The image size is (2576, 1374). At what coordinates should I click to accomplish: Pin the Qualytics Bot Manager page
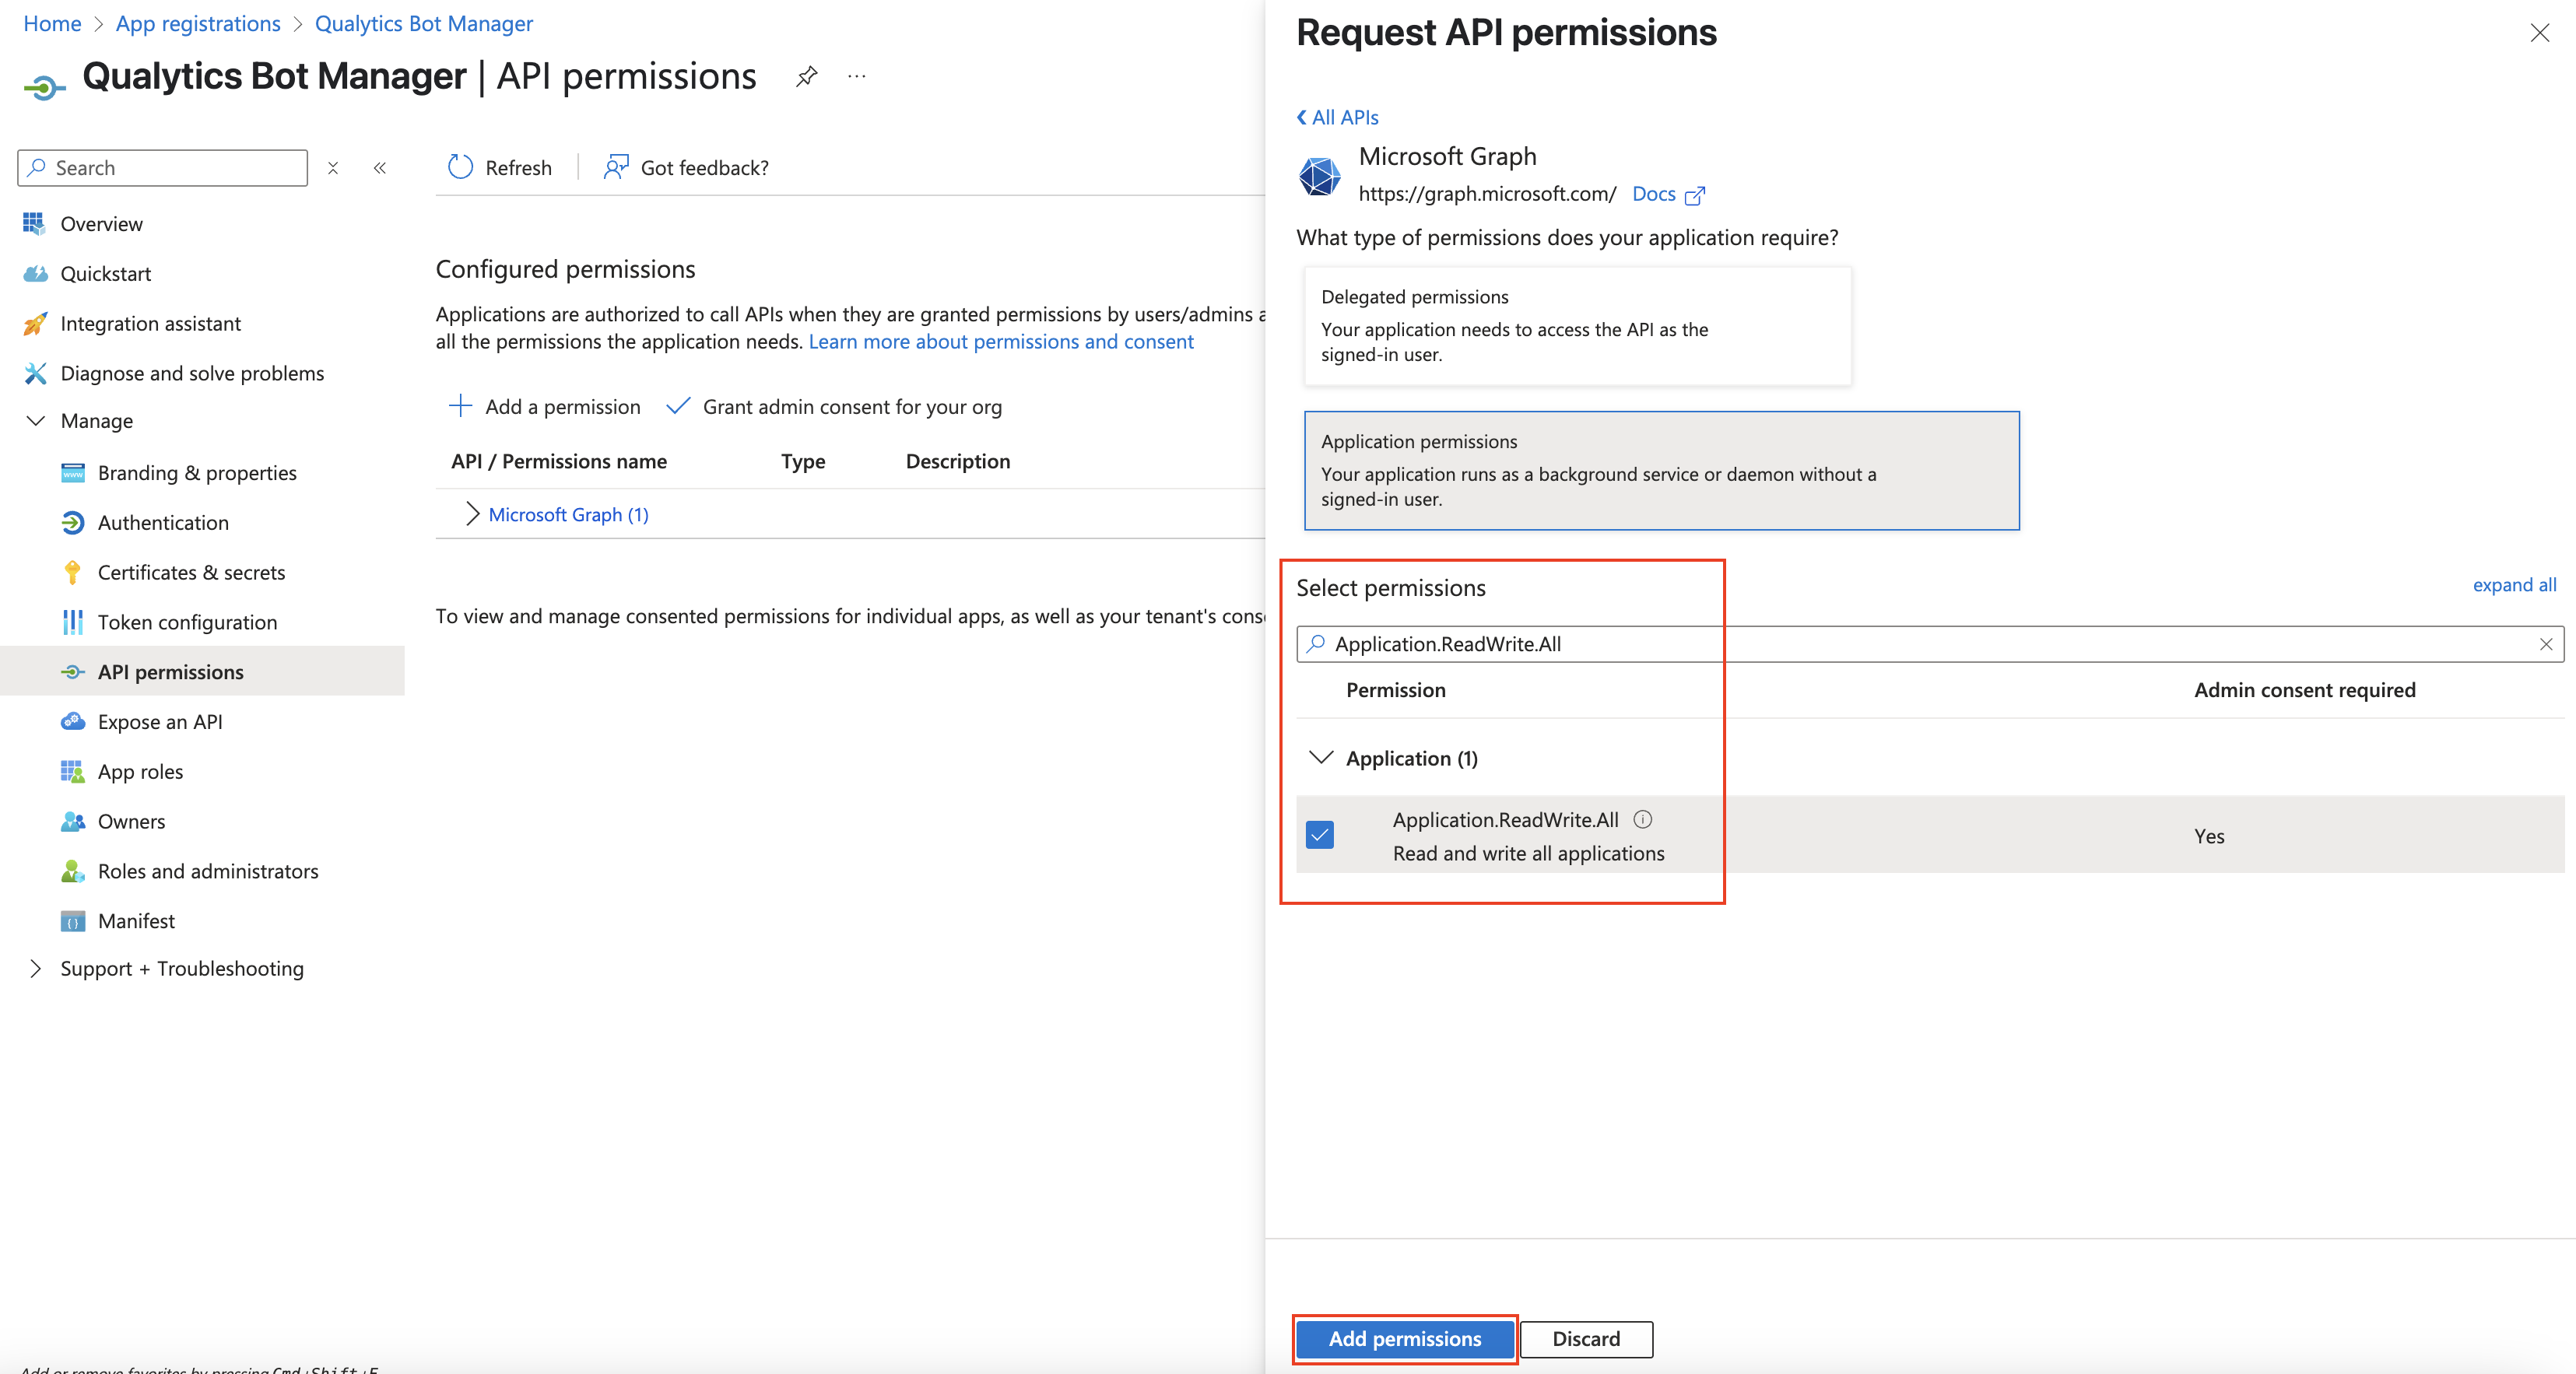[x=807, y=76]
